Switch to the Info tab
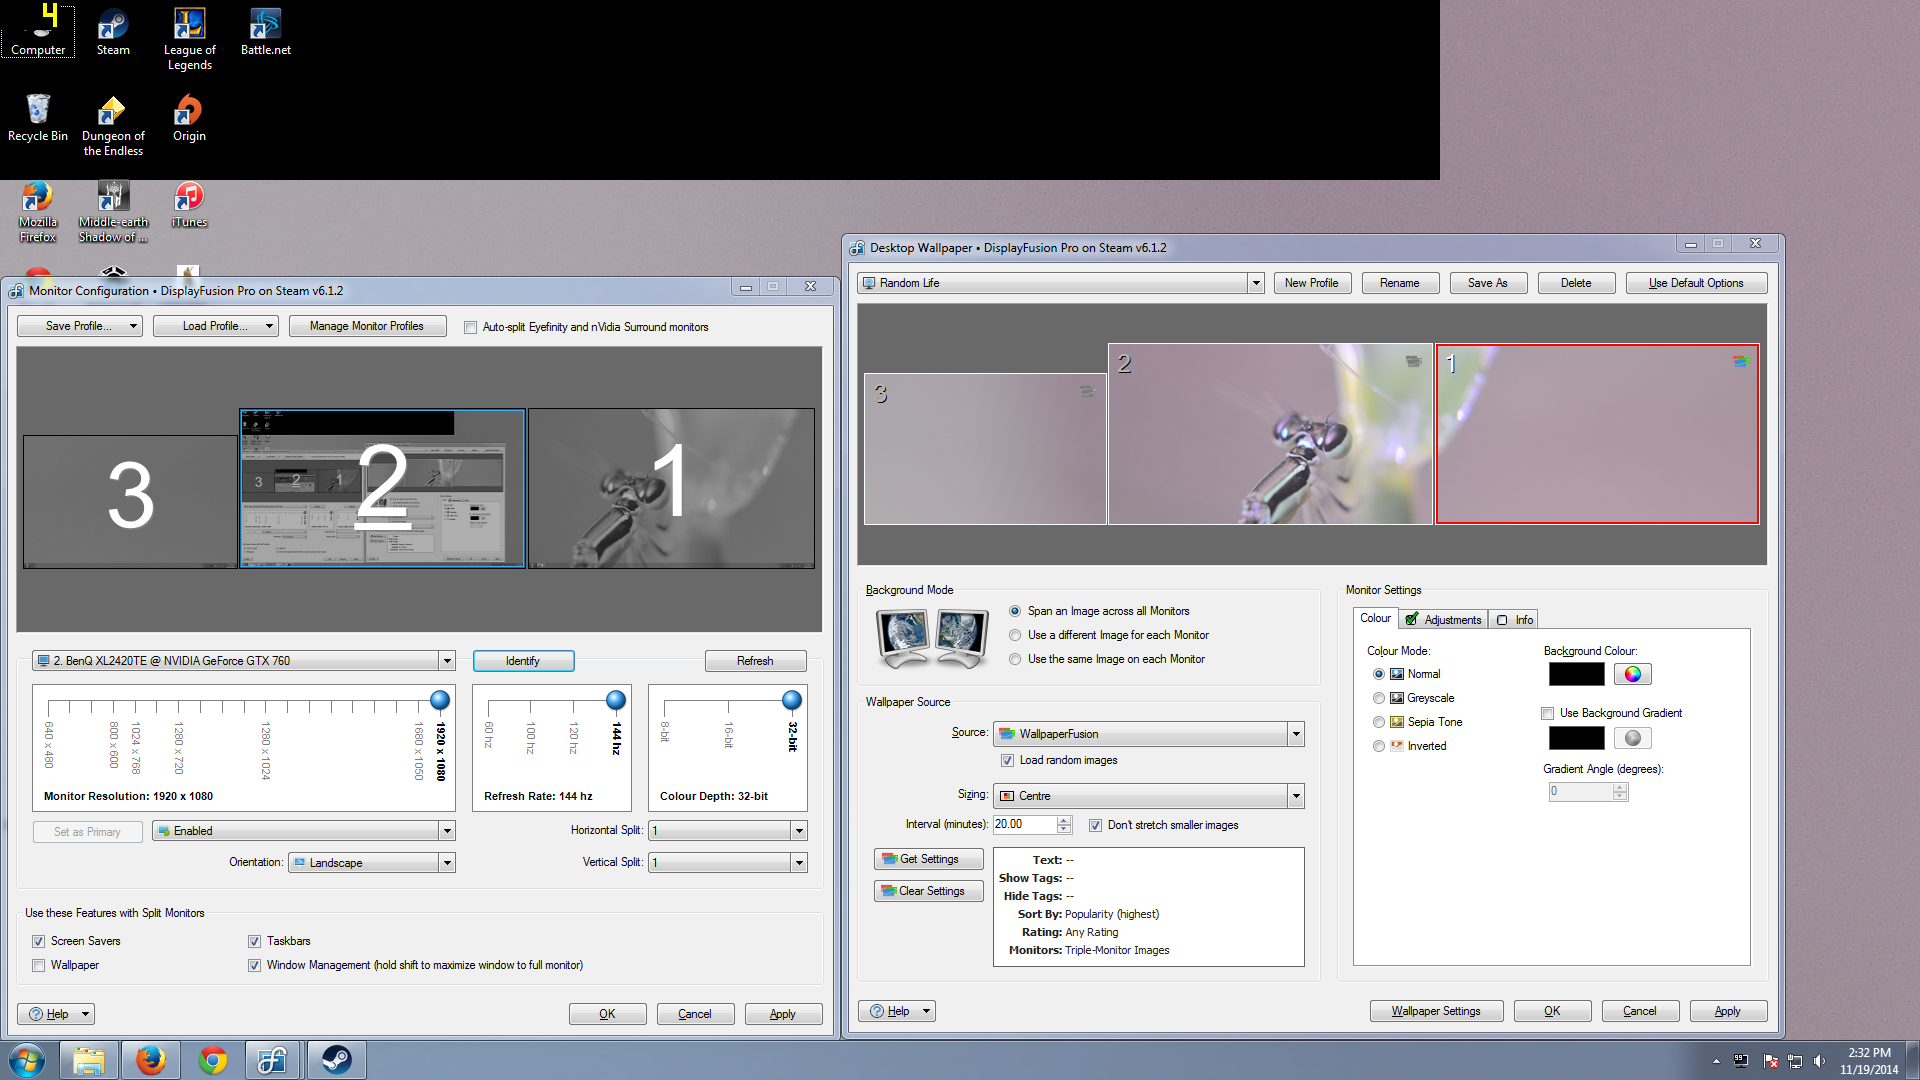 pos(1514,620)
